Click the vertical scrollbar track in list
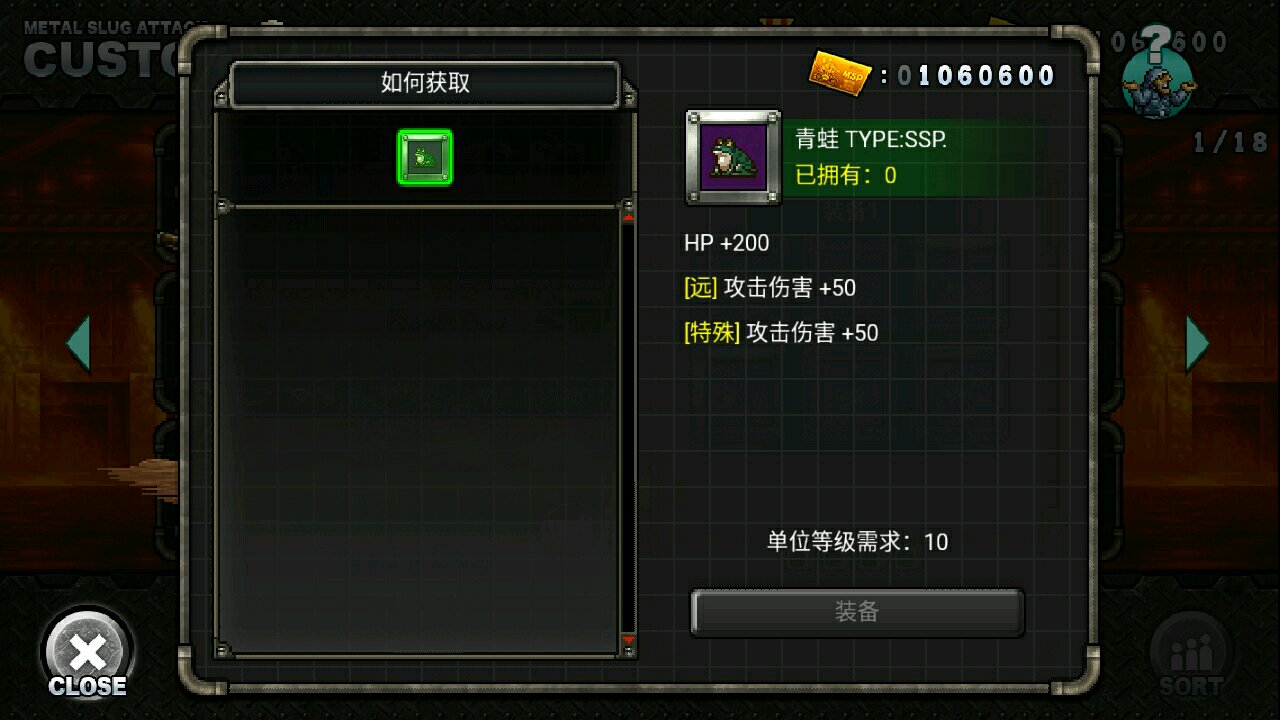The width and height of the screenshot is (1280, 720). (628, 428)
